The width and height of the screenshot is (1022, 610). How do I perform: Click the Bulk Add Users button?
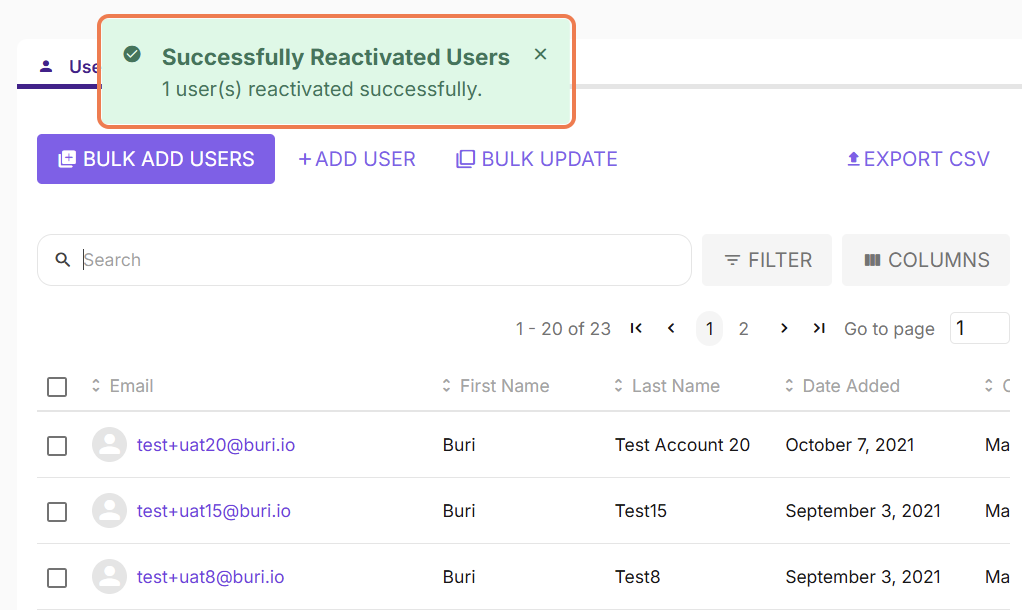pyautogui.click(x=156, y=159)
